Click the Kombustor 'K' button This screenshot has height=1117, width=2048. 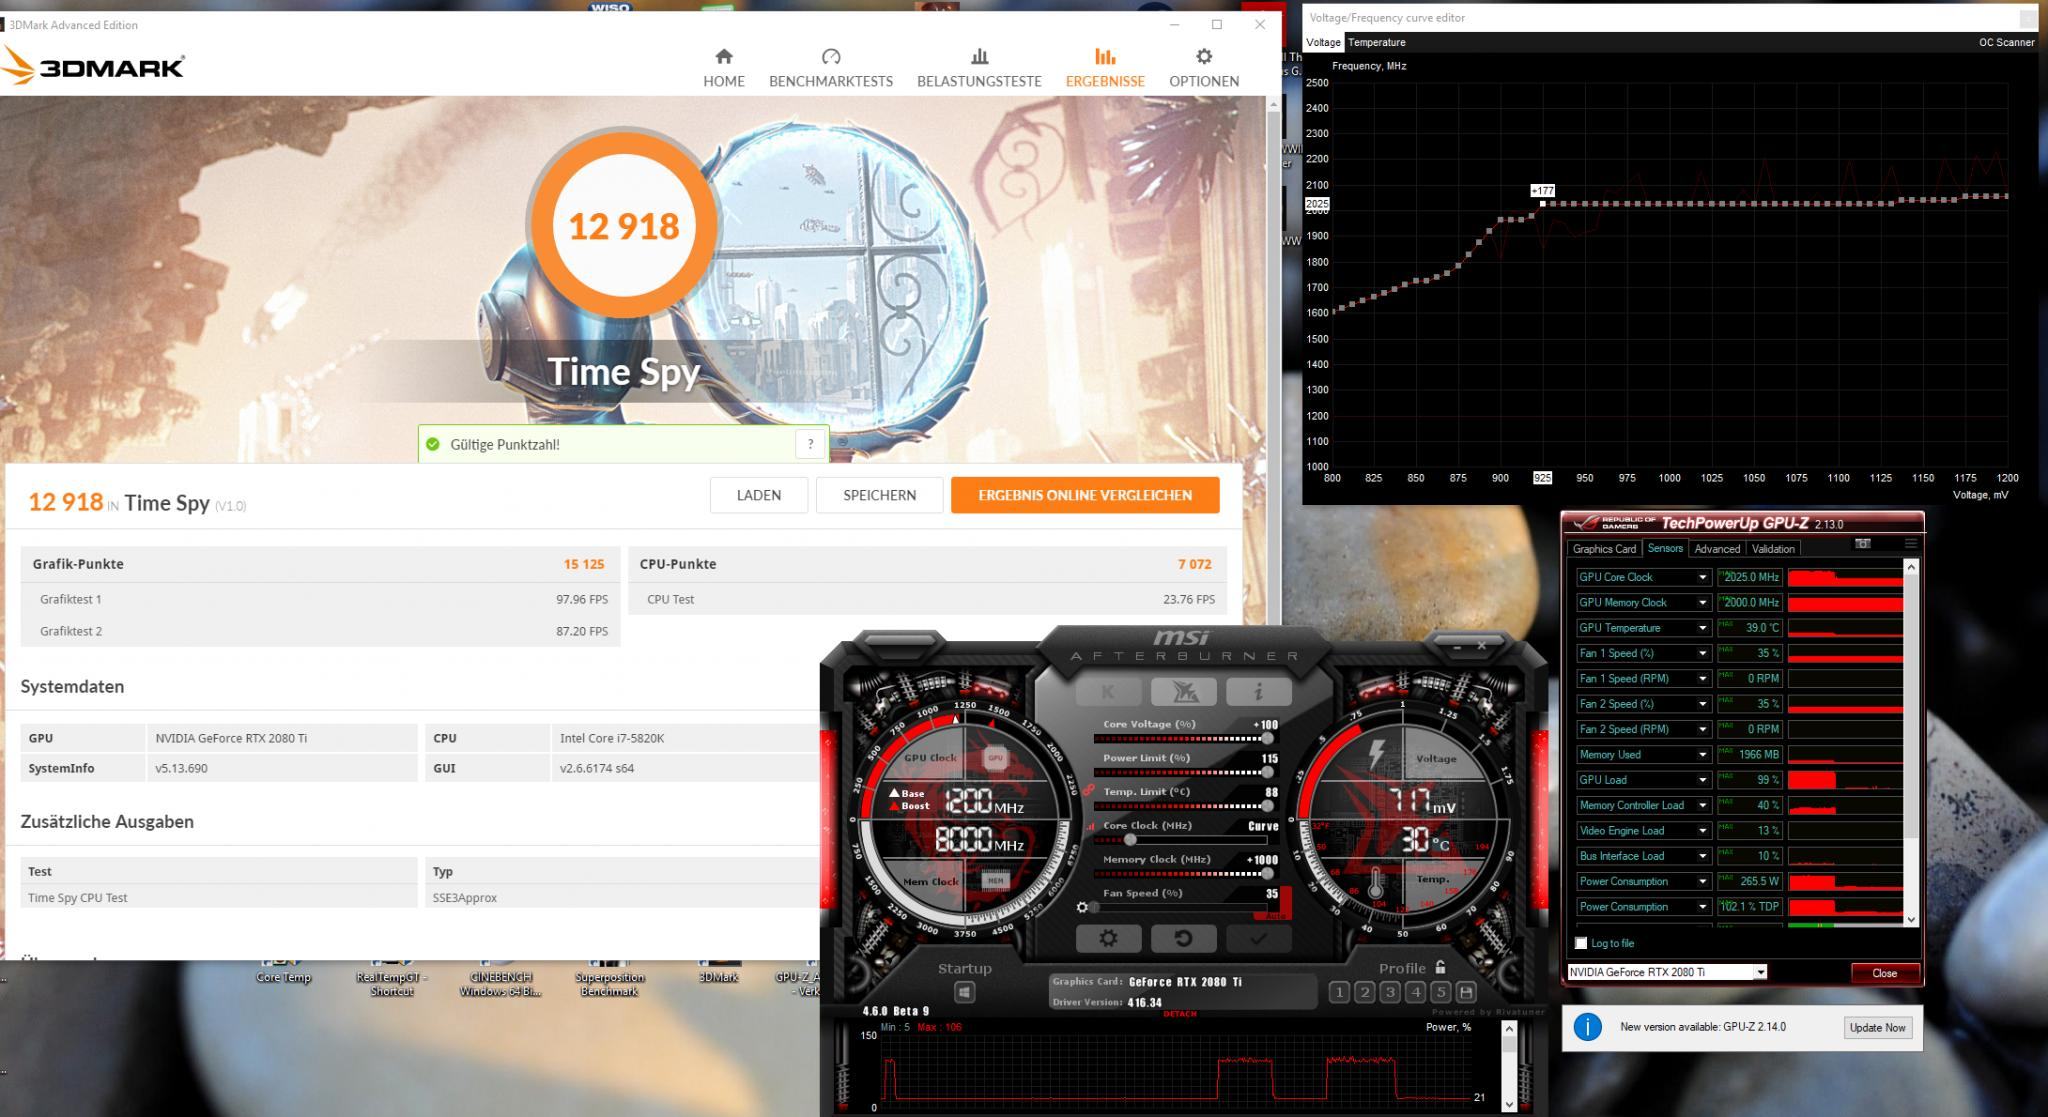coord(1108,691)
